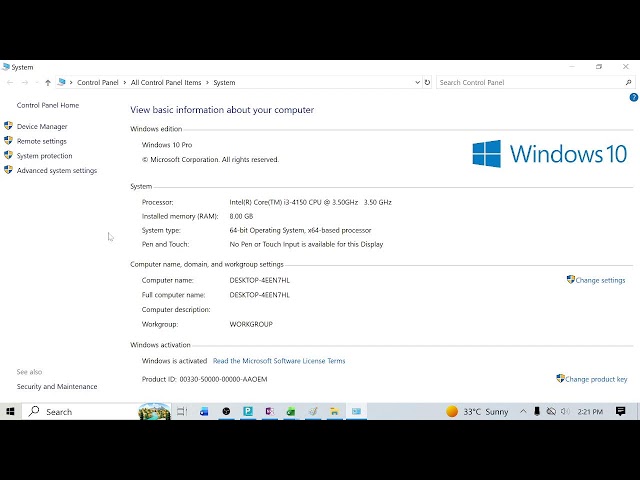Screen dimensions: 640x480
Task: Open System protection link
Action: 44,156
